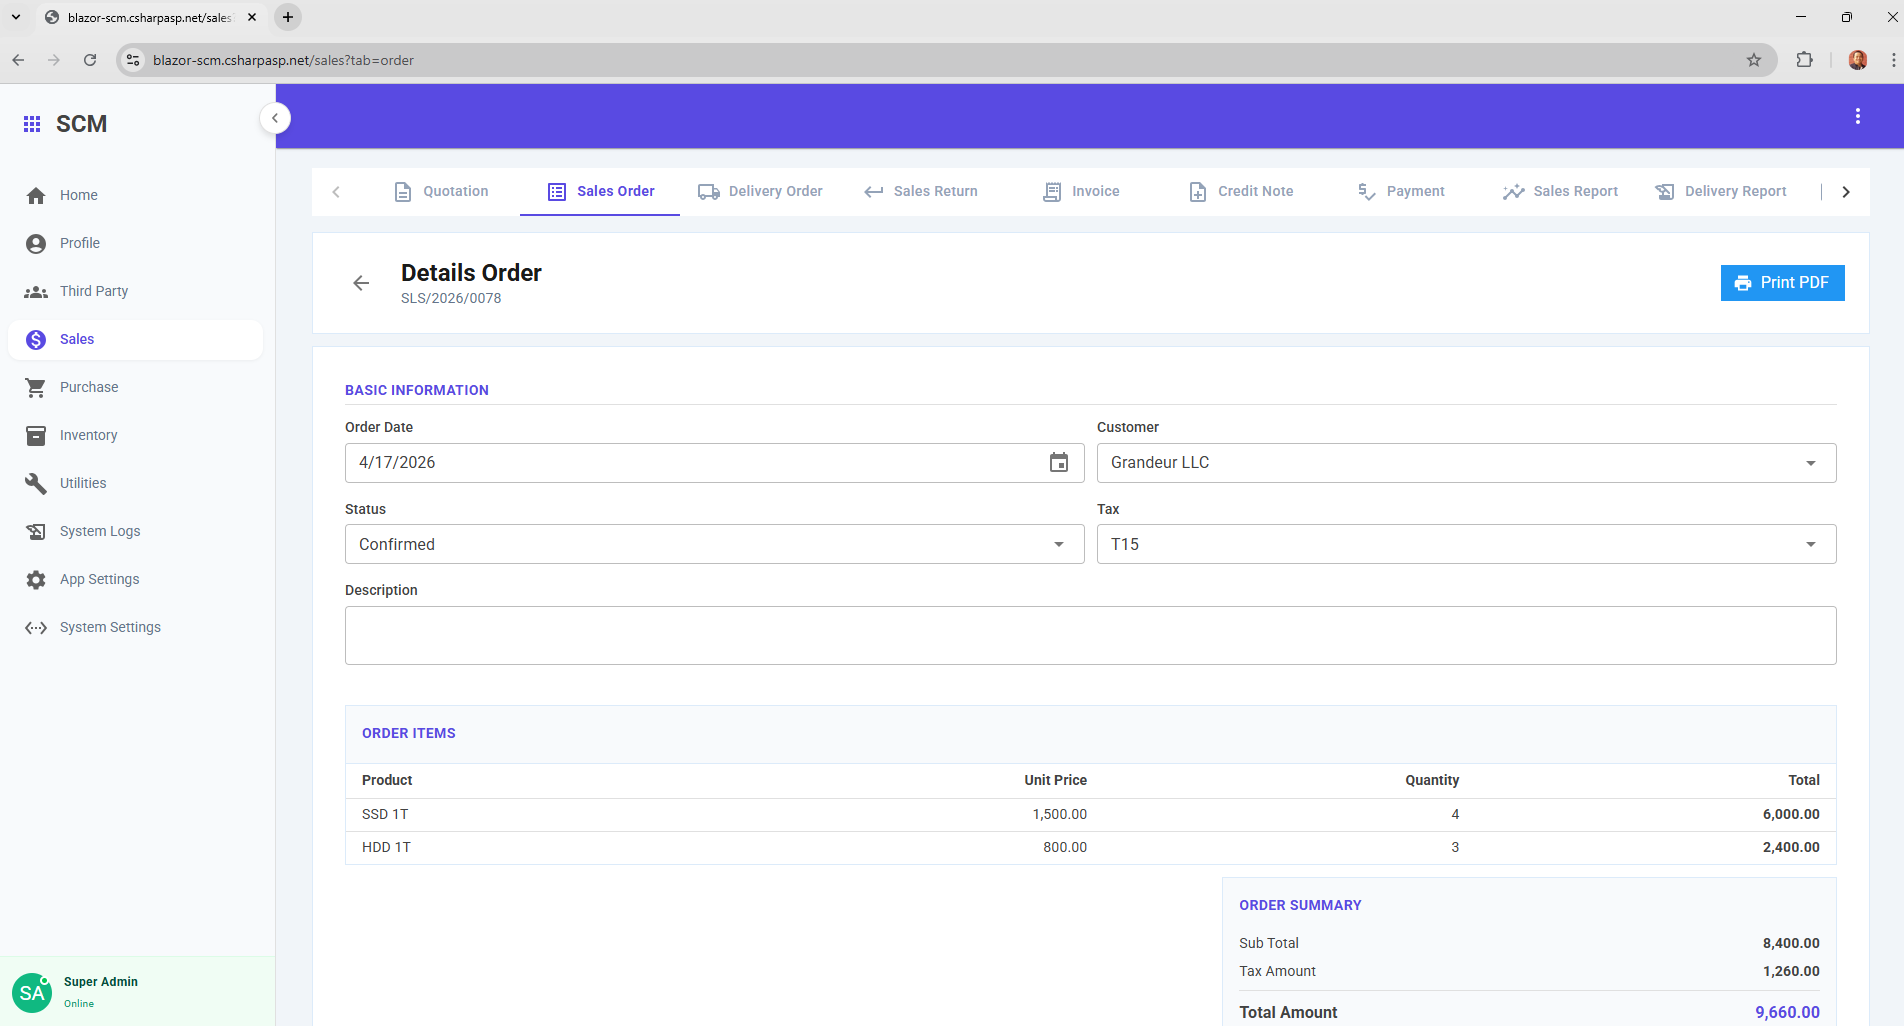1904x1026 pixels.
Task: Click the Inventory icon in sidebar
Action: pos(36,435)
